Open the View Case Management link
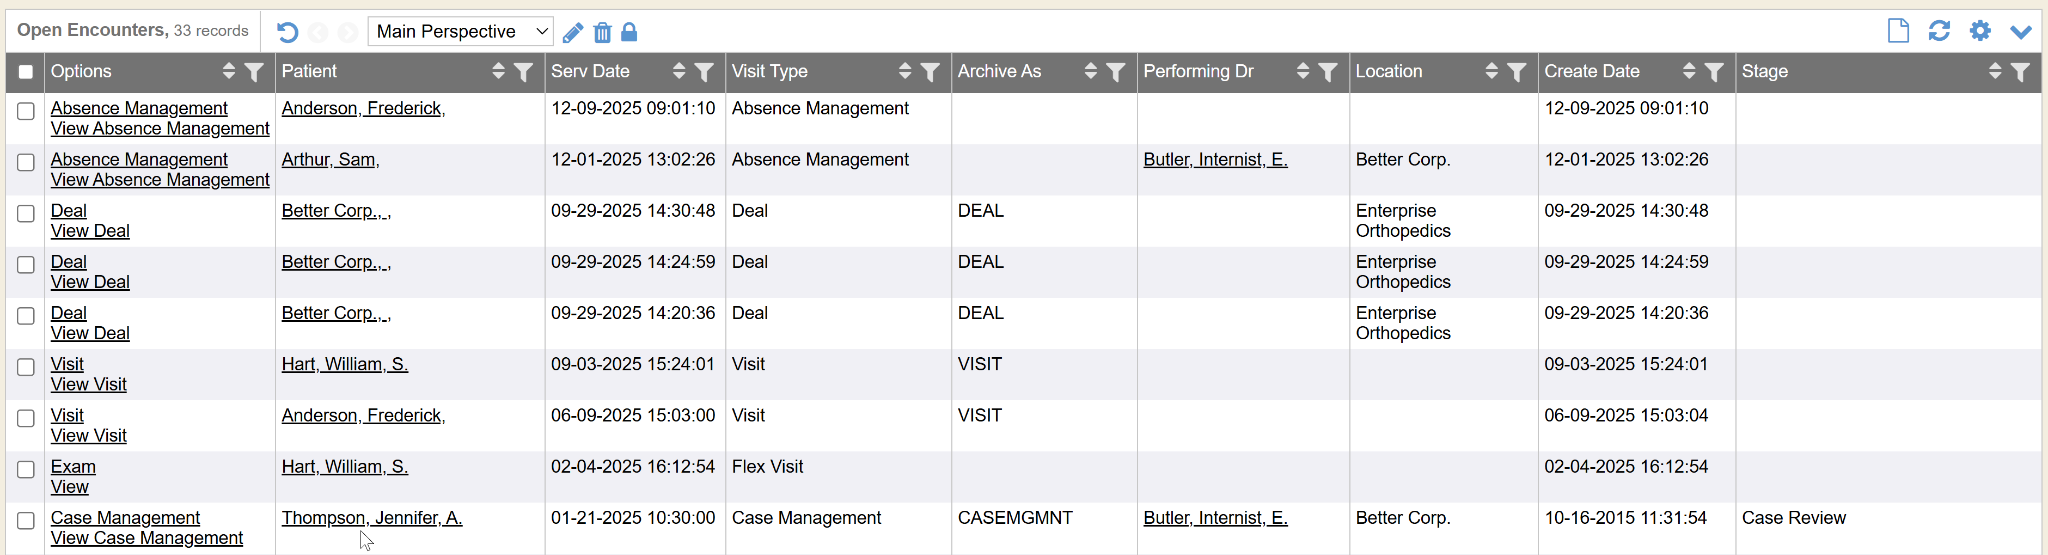The height and width of the screenshot is (555, 2048). coord(147,538)
